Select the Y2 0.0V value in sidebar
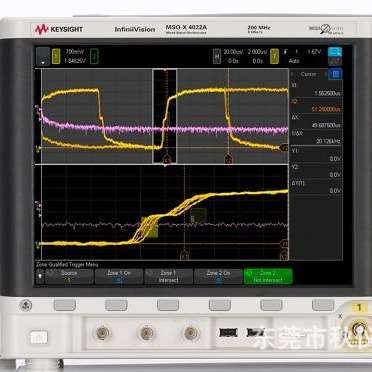 pos(334,175)
